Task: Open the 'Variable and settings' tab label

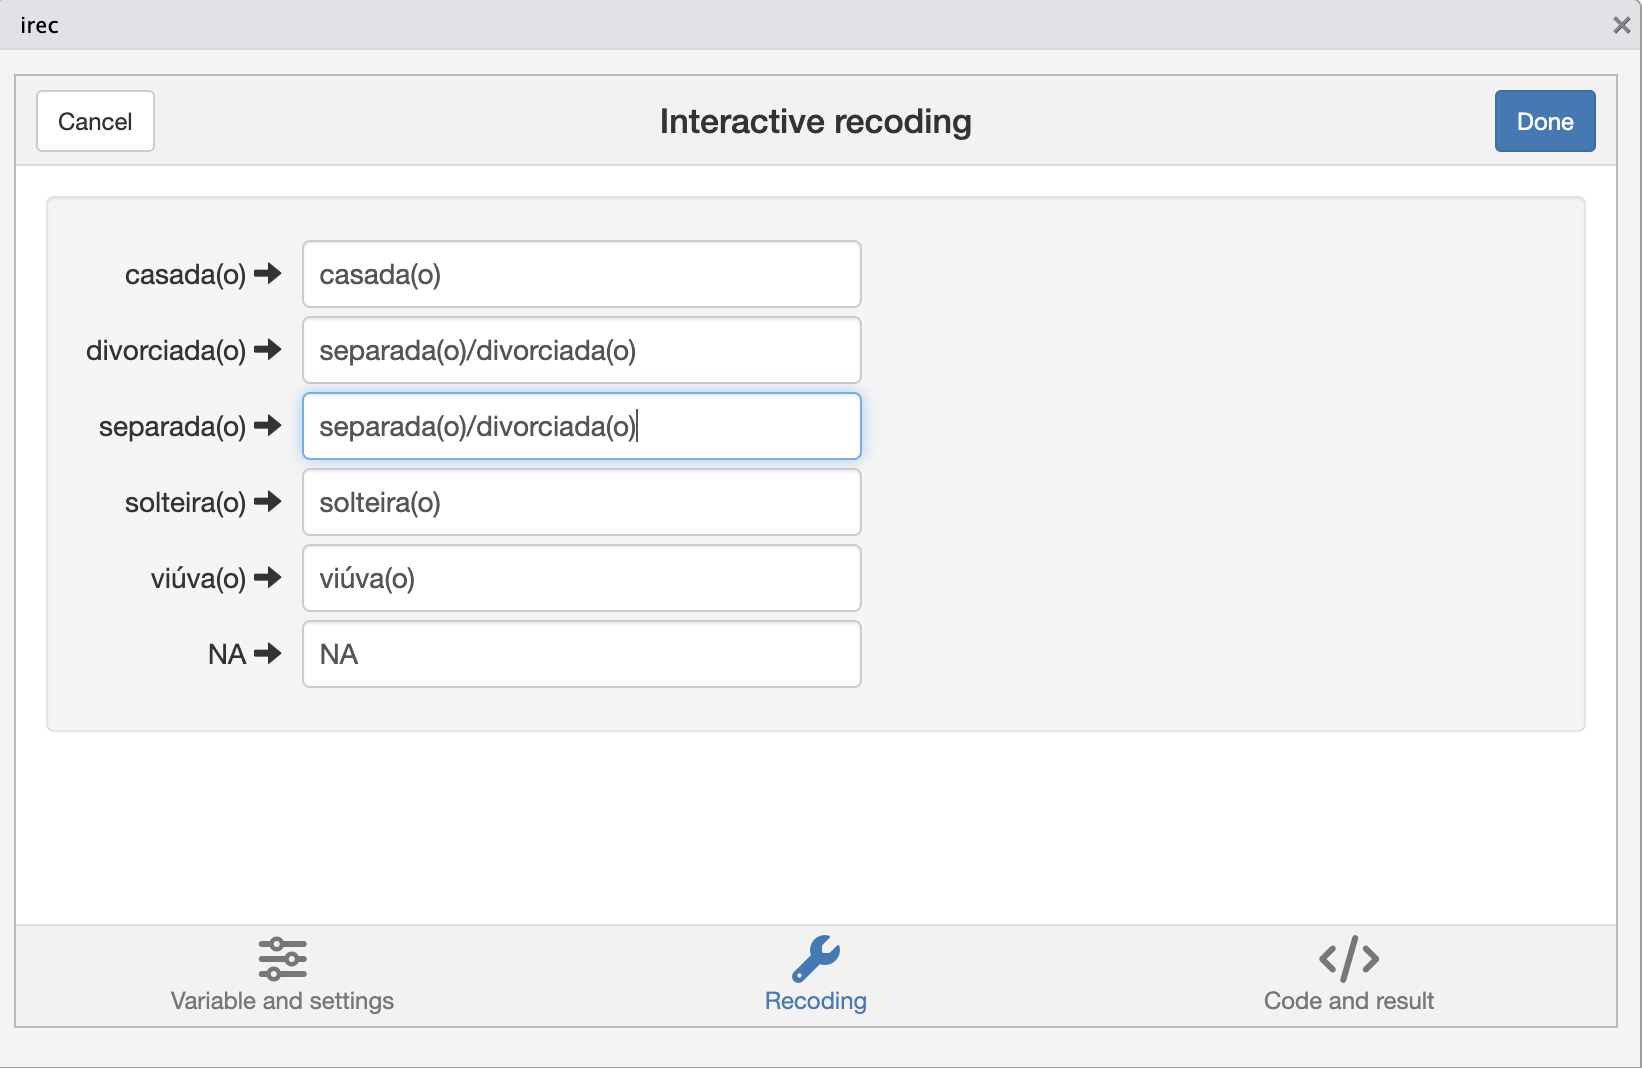Action: pos(282,1001)
